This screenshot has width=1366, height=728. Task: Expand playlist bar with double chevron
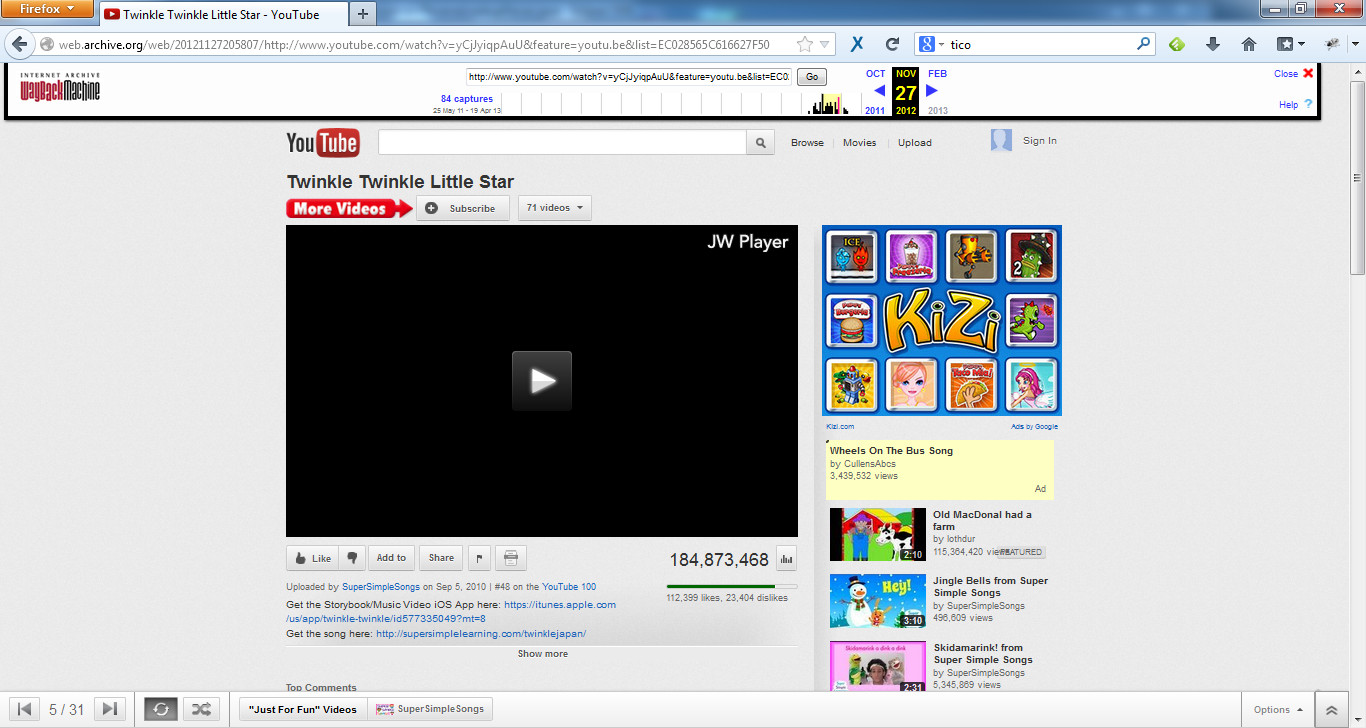pyautogui.click(x=1331, y=709)
